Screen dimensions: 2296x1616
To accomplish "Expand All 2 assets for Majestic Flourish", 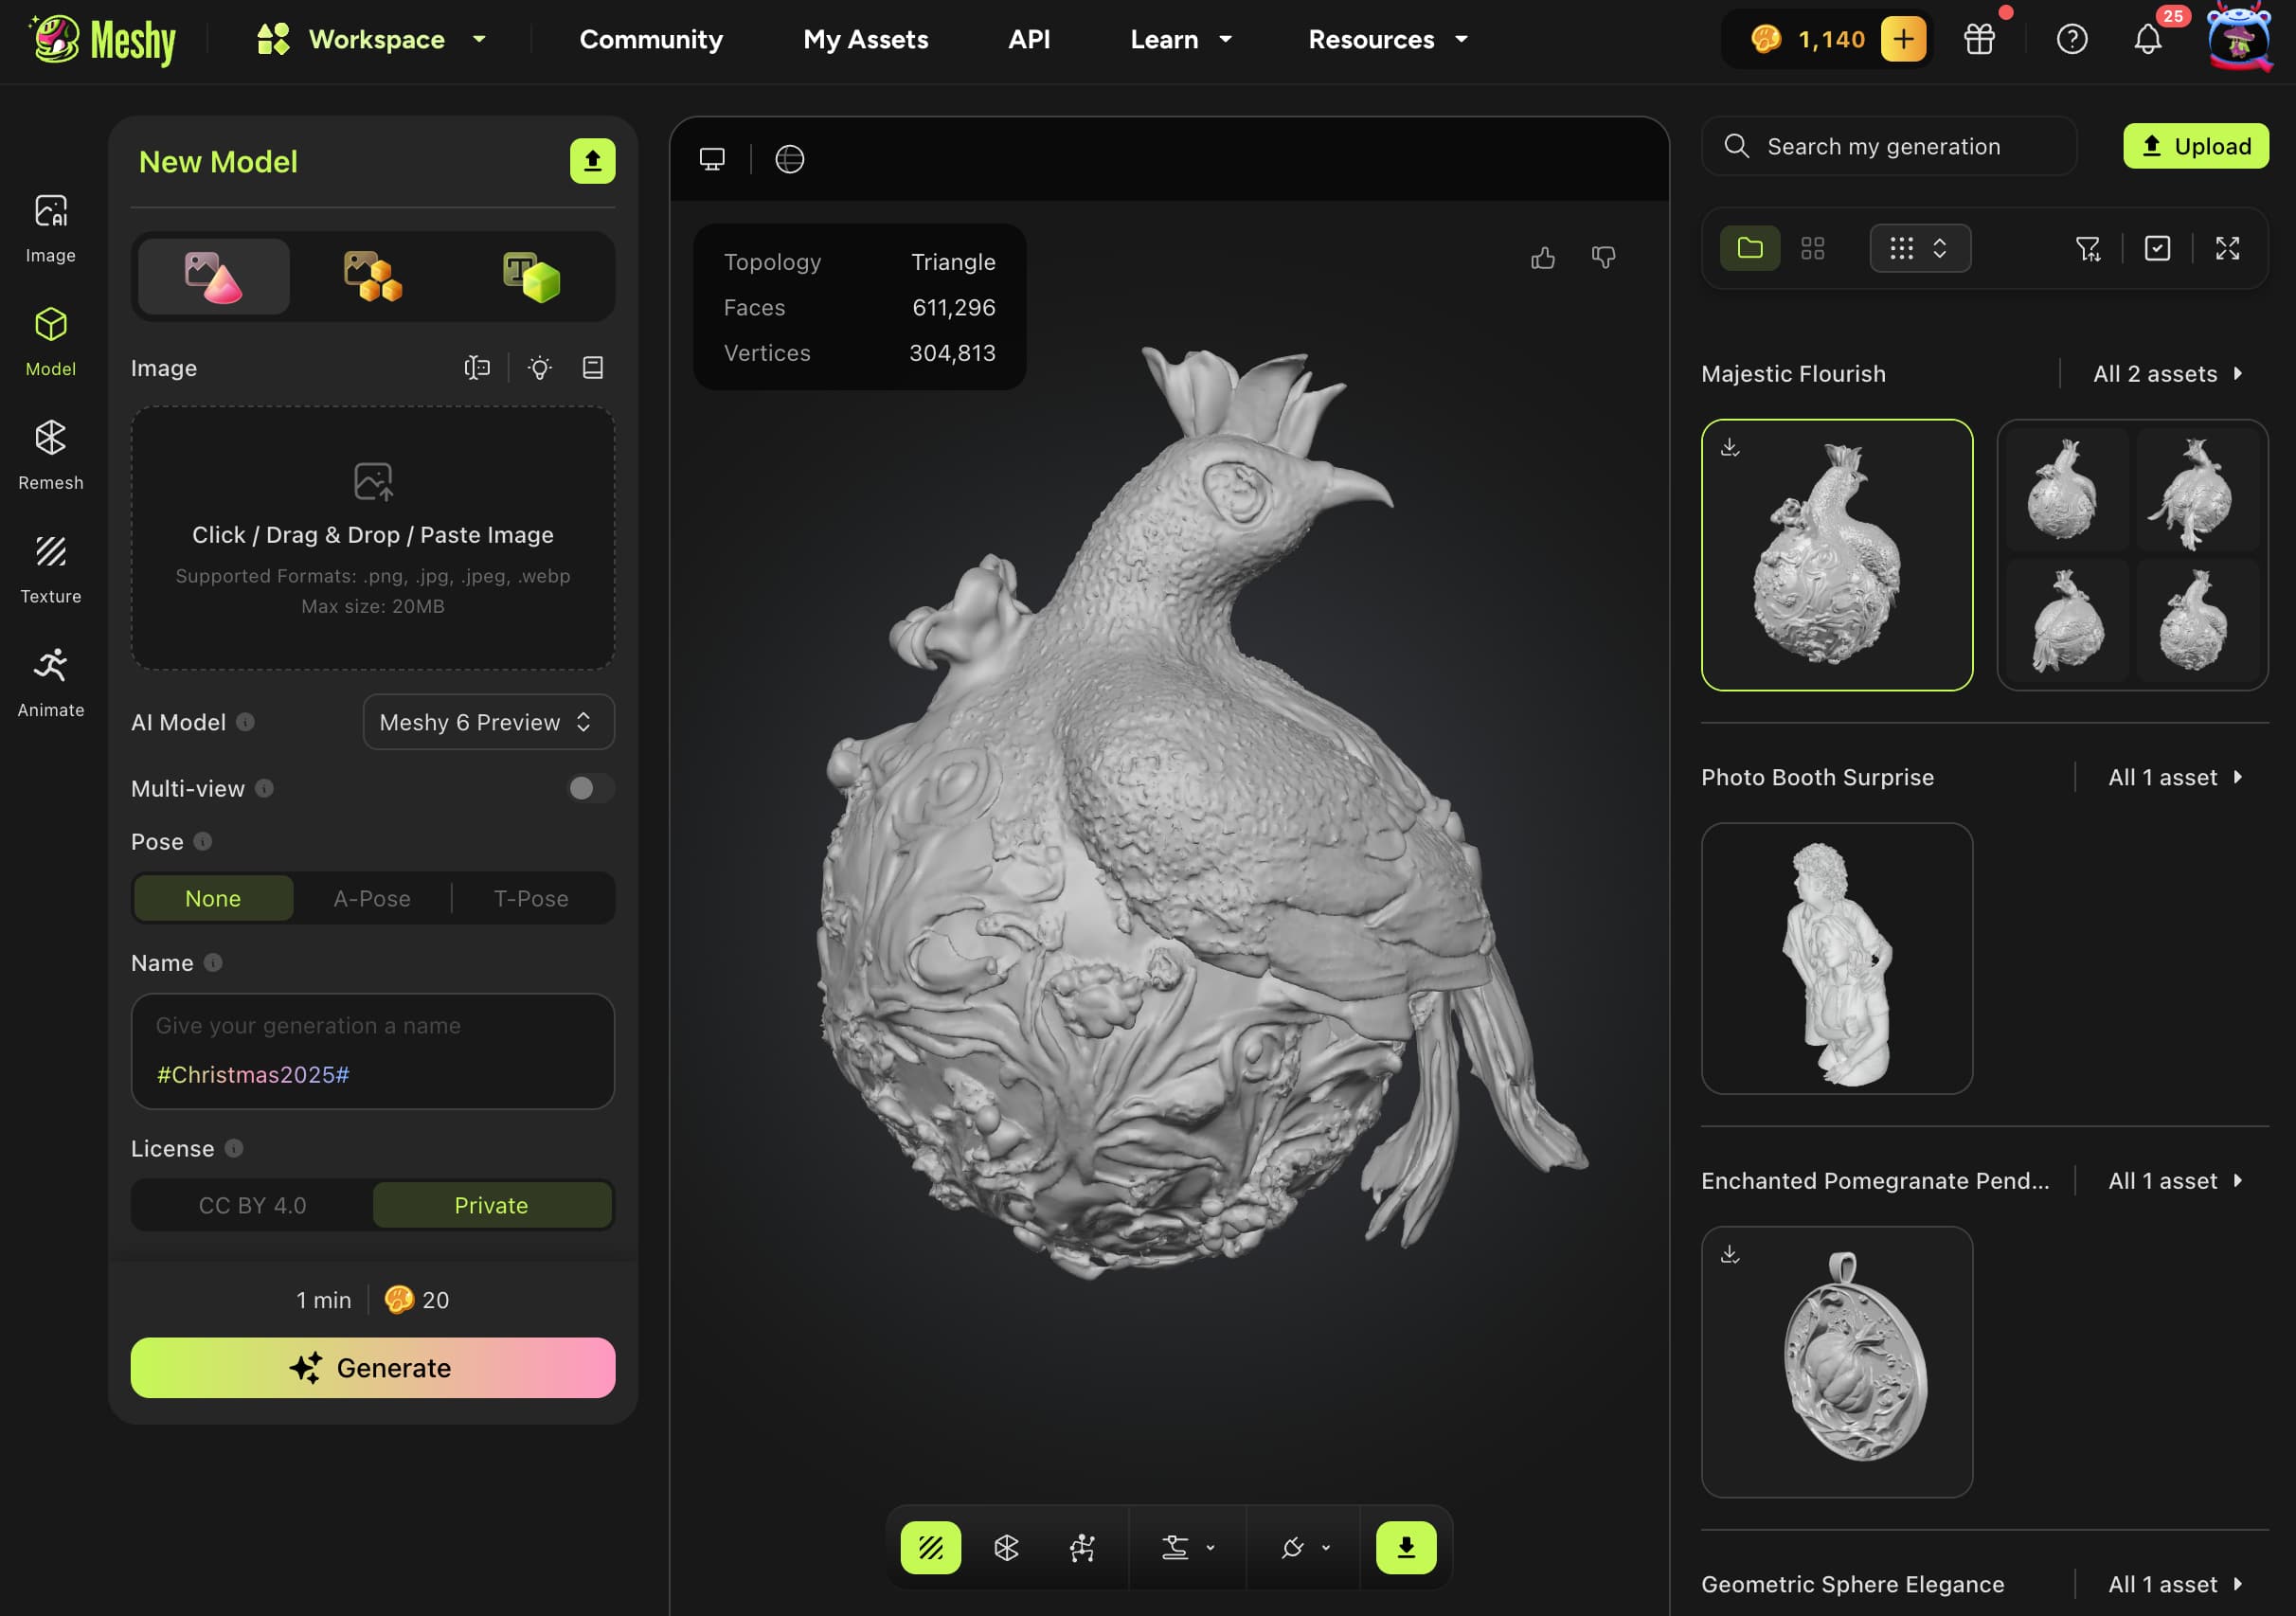I will pos(2167,373).
